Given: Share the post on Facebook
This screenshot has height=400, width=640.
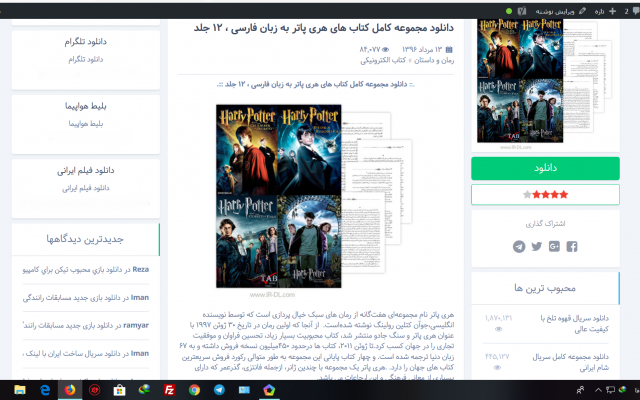Looking at the screenshot, I should point(572,246).
